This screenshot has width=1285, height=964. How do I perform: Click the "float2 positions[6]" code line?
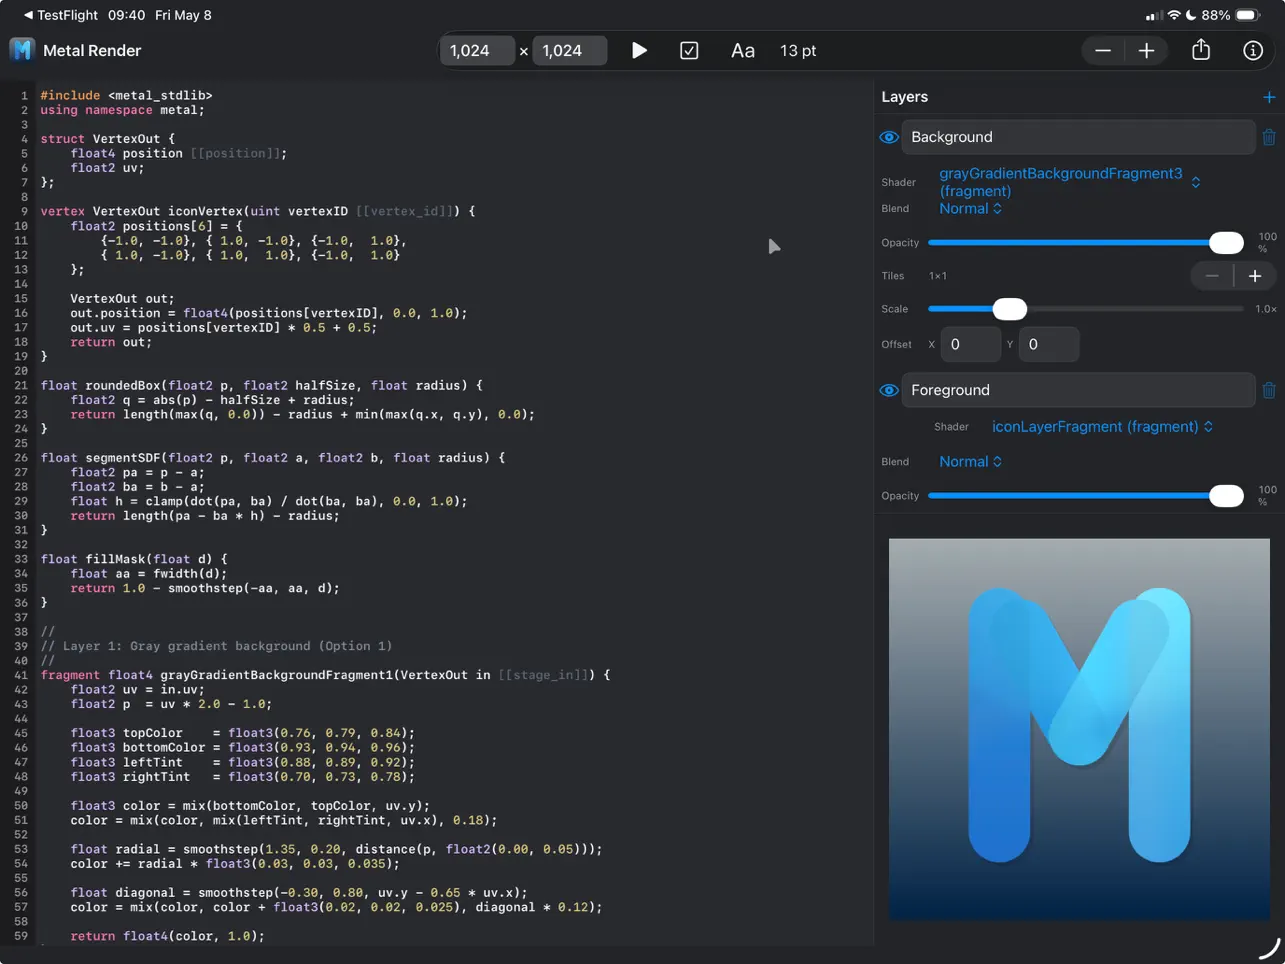click(x=156, y=226)
